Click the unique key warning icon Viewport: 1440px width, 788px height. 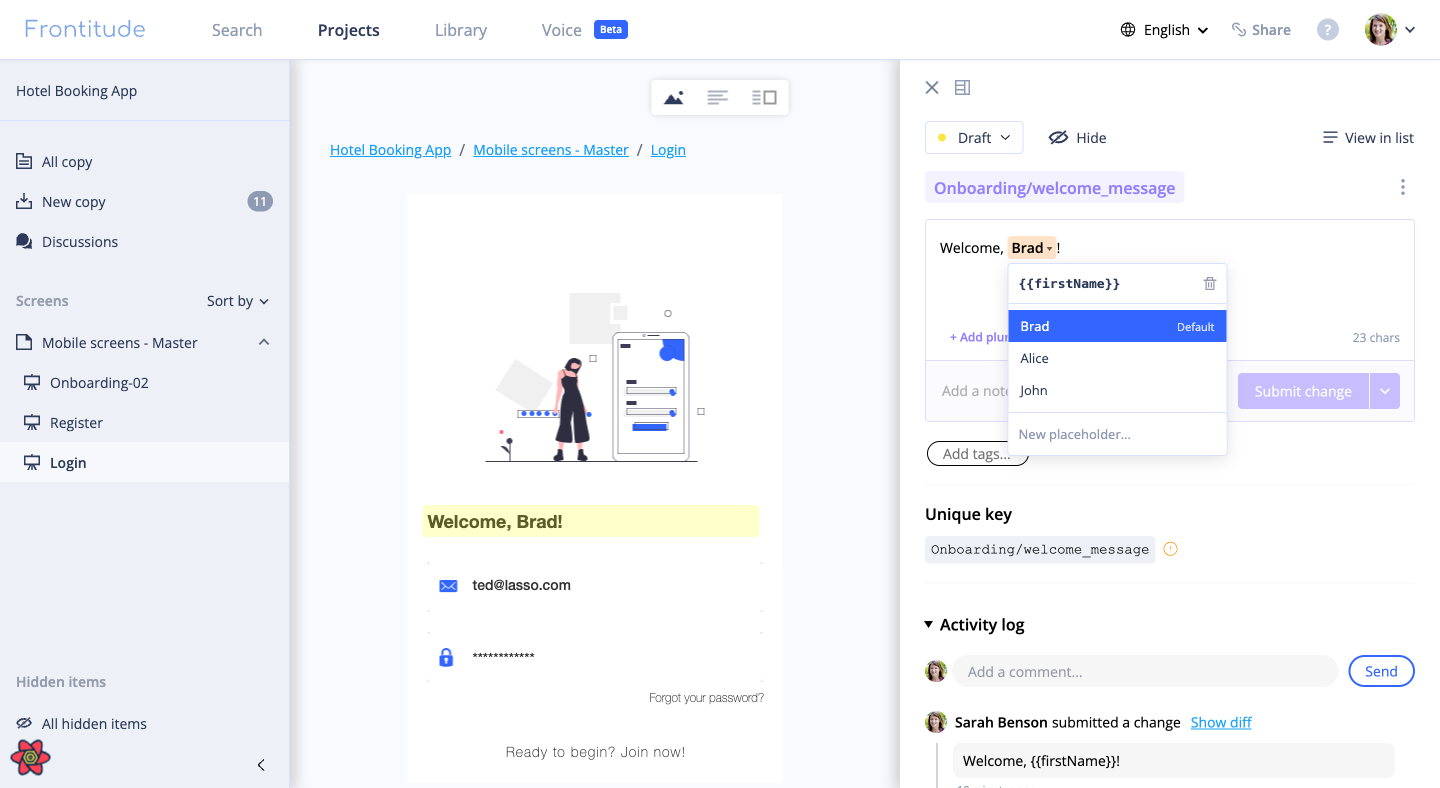tap(1170, 549)
